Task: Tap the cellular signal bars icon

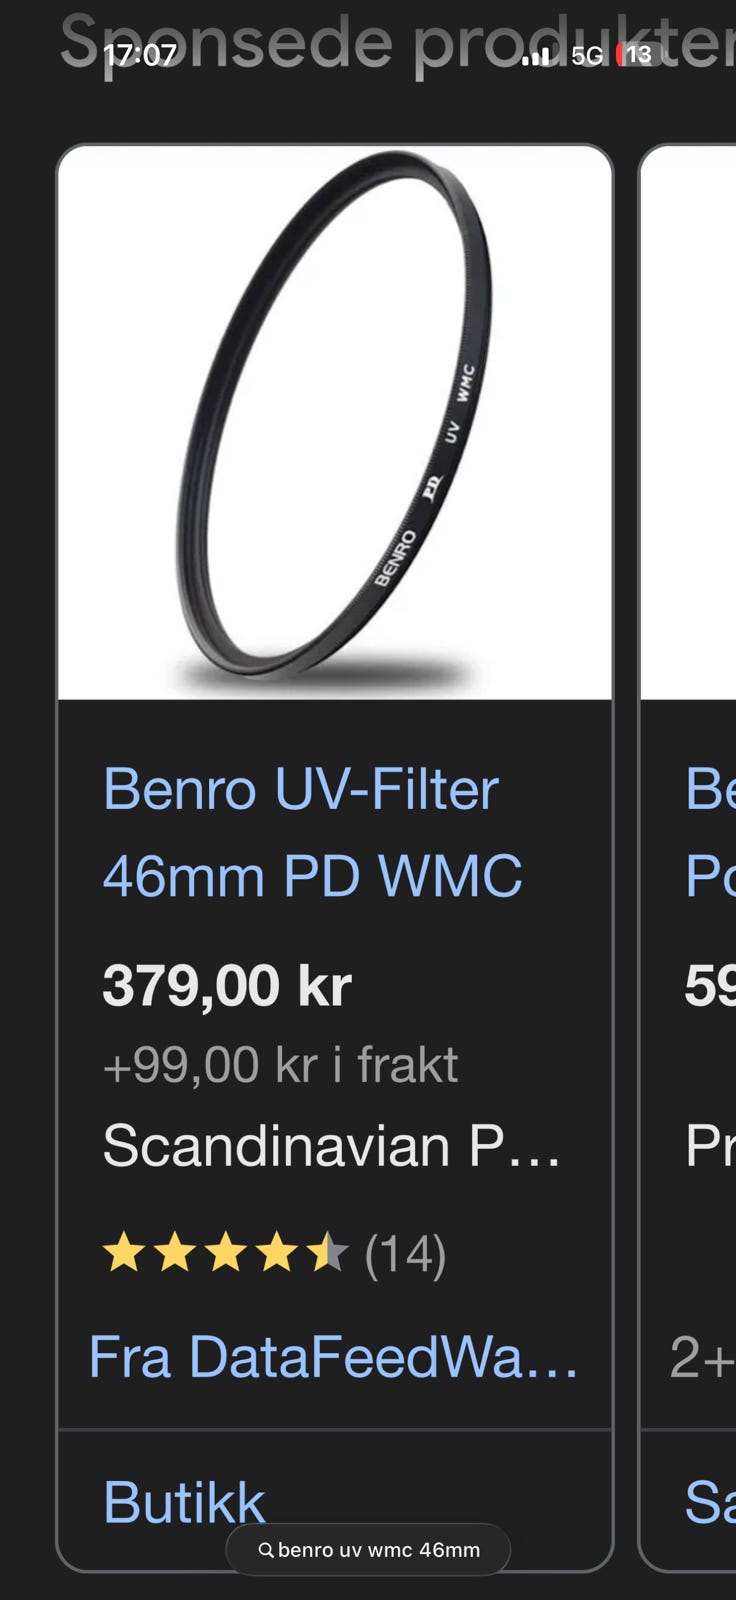Action: point(536,56)
